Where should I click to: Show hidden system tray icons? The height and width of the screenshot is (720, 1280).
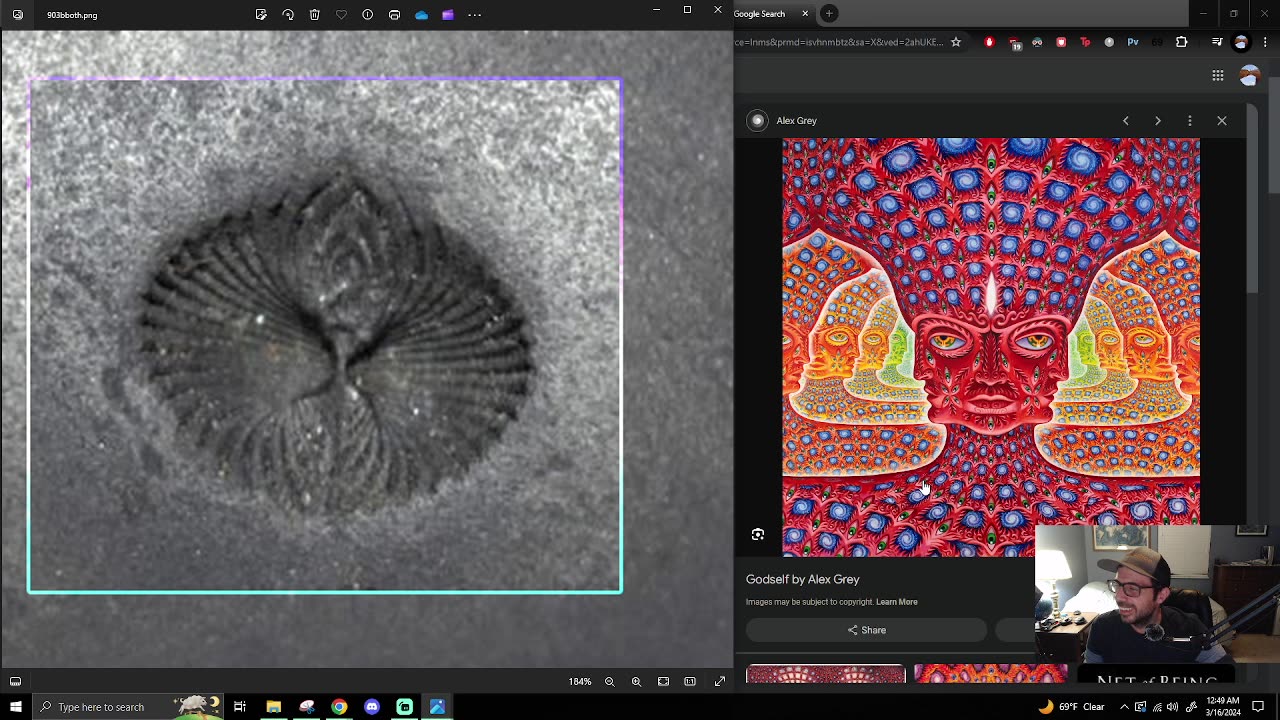[x=1124, y=707]
